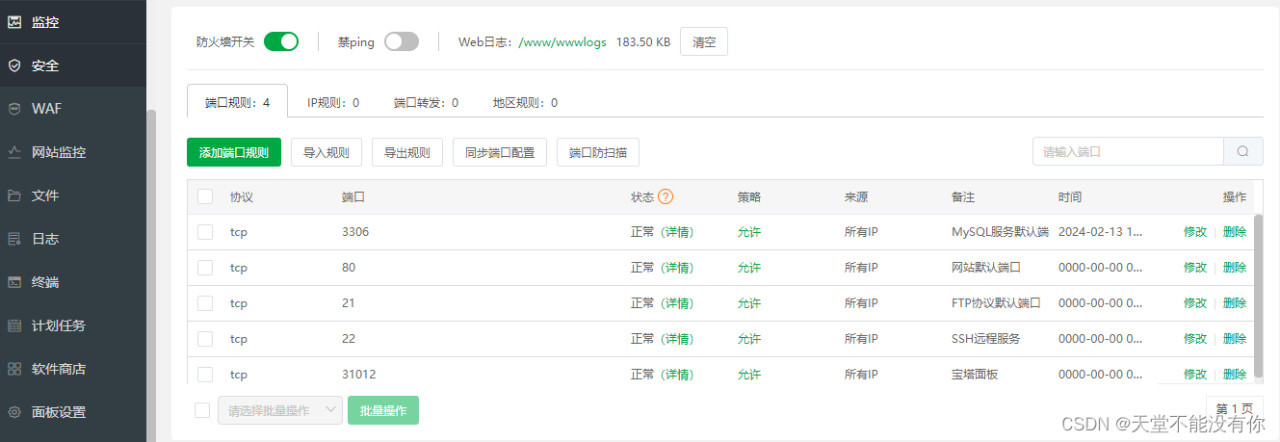
Task: Click the WAF shield icon in sidebar
Action: point(15,108)
